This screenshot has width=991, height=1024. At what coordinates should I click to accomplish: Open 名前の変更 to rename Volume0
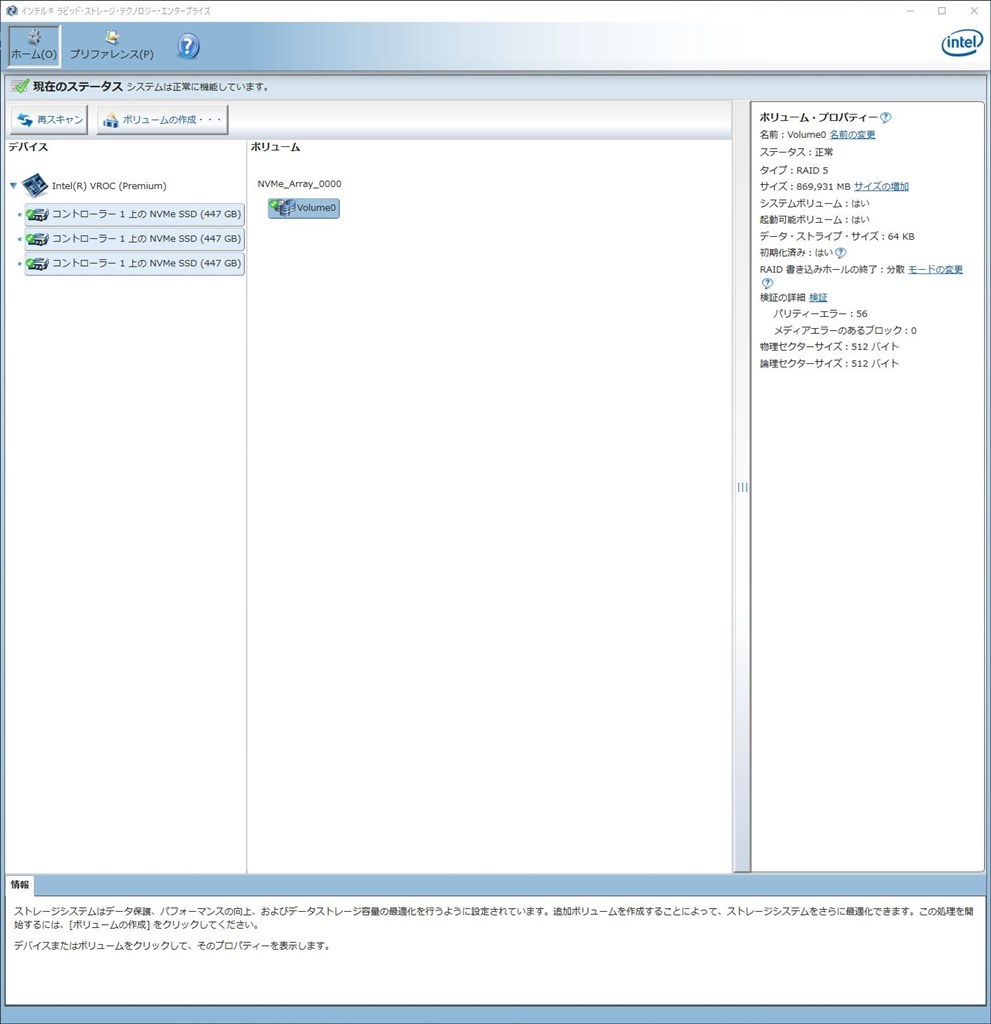[852, 133]
